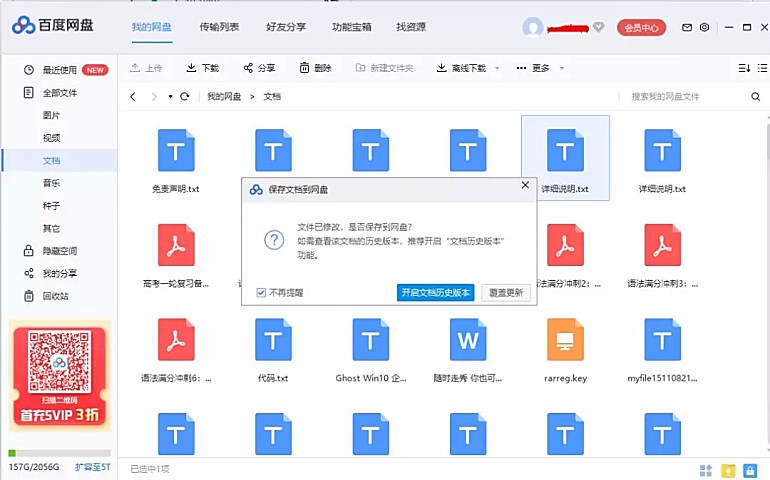Click the 开启文档历史版本 button

tap(435, 293)
